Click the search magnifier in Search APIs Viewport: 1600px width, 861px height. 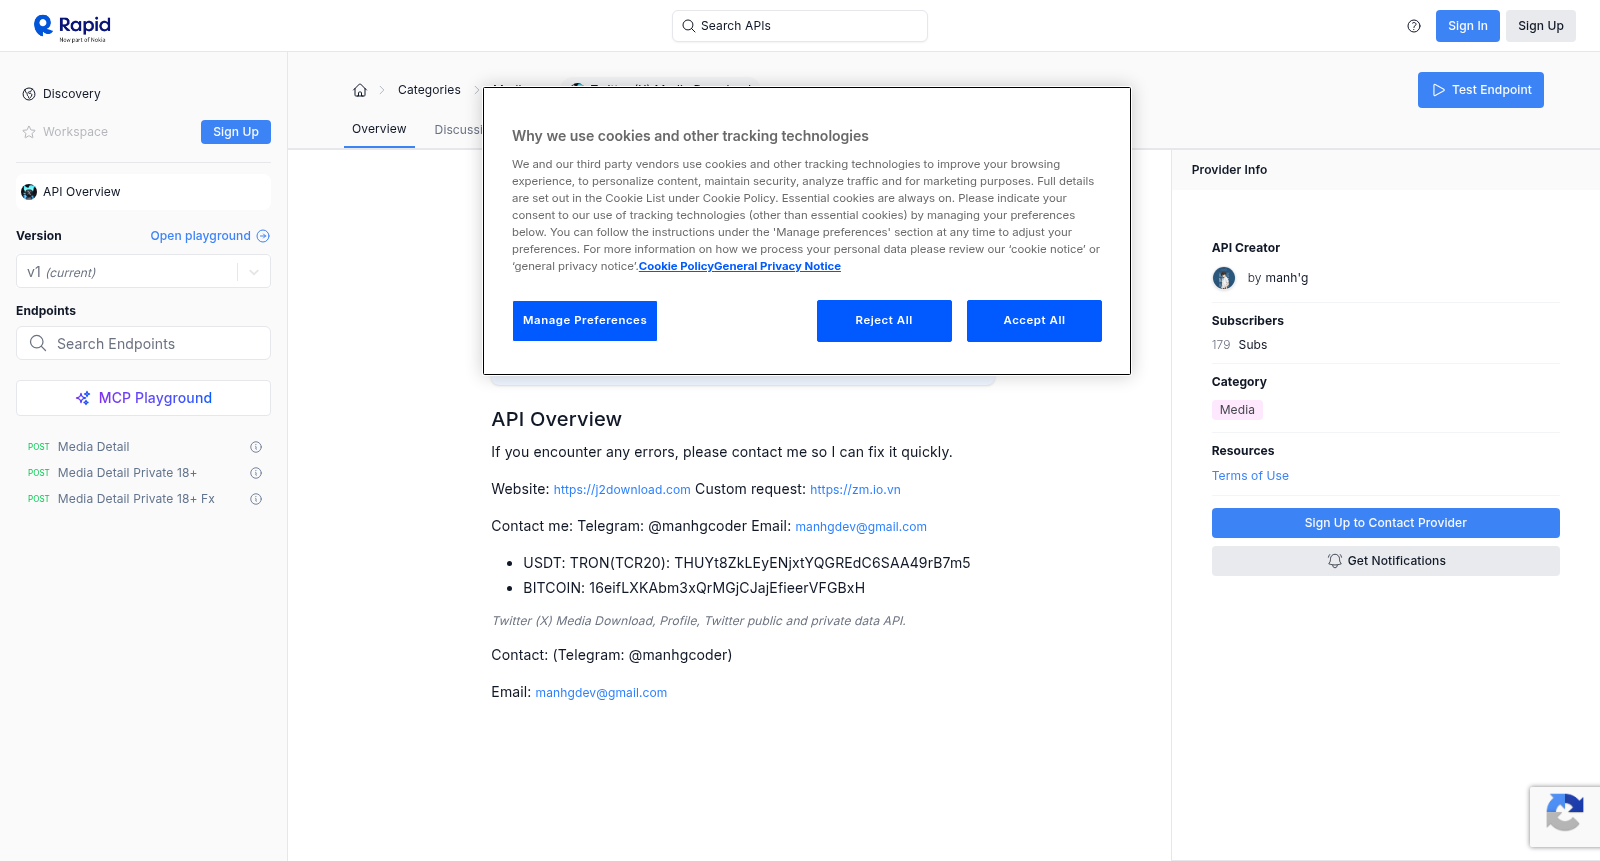click(688, 26)
